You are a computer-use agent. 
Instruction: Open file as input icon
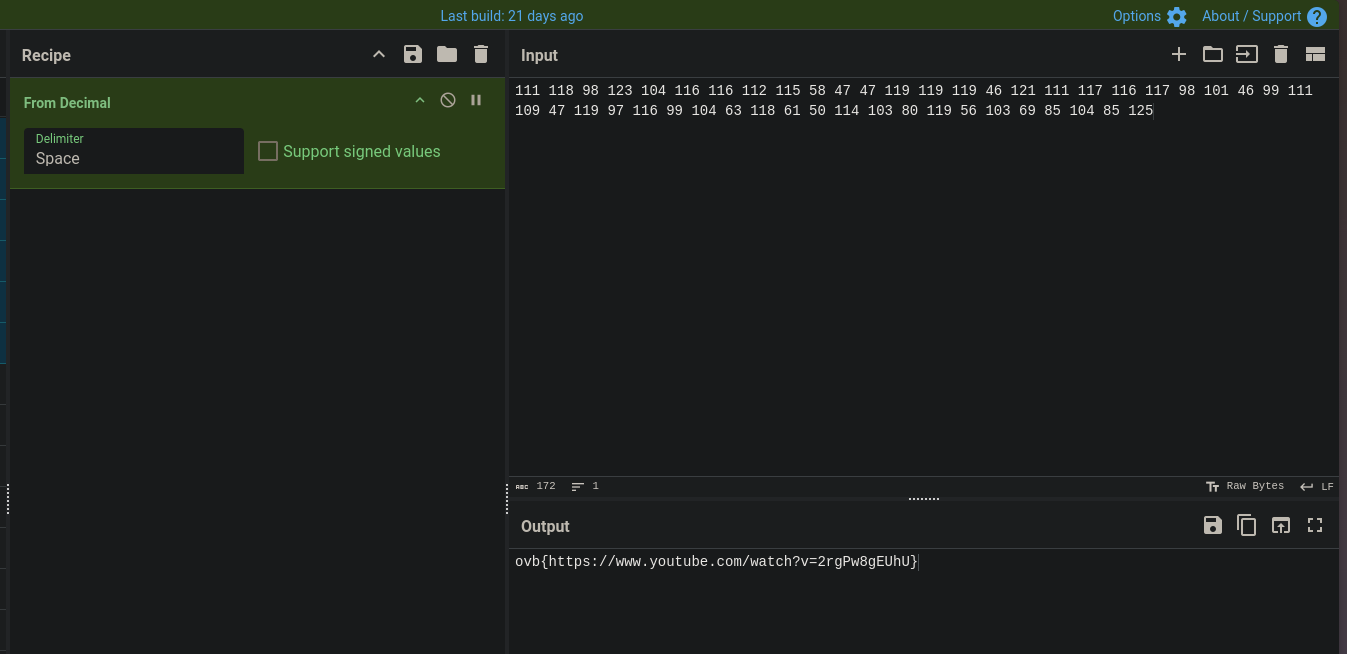1247,55
